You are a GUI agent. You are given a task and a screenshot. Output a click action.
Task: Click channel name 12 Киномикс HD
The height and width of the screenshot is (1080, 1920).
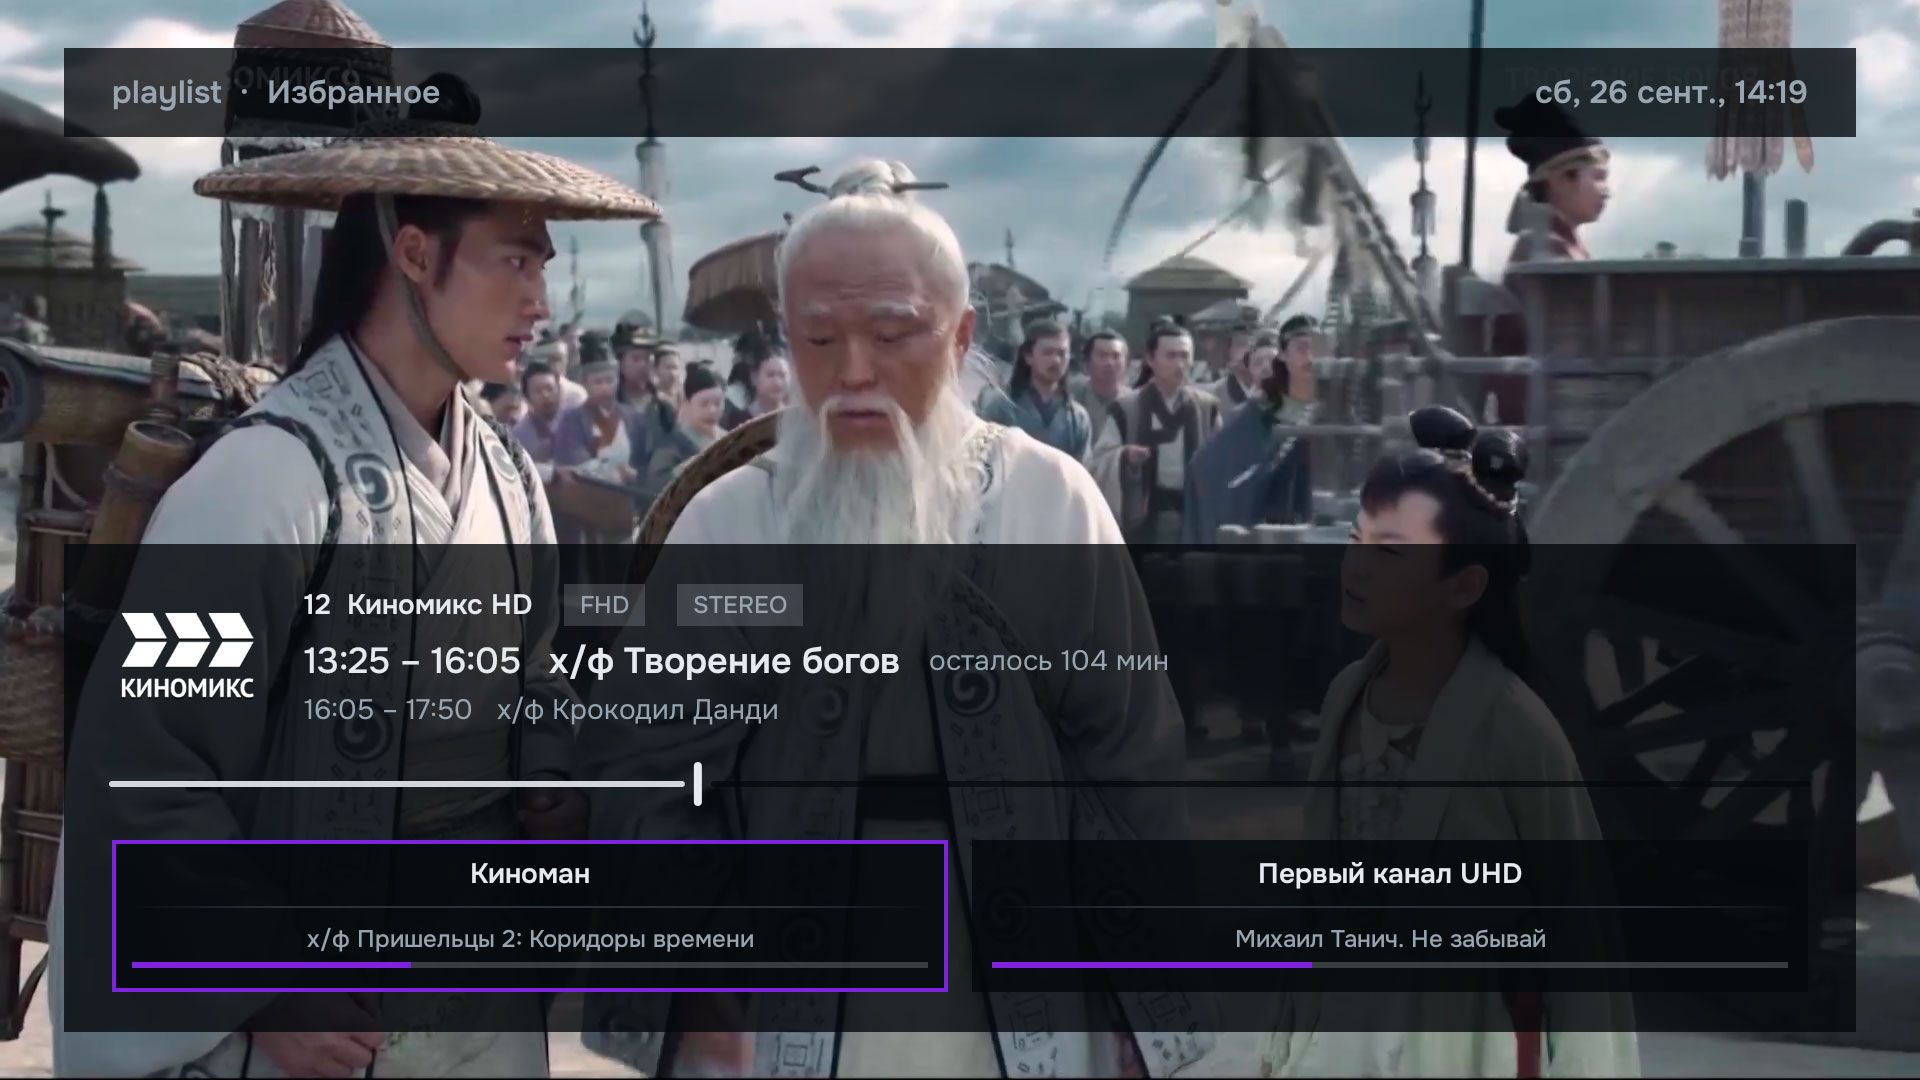click(418, 605)
